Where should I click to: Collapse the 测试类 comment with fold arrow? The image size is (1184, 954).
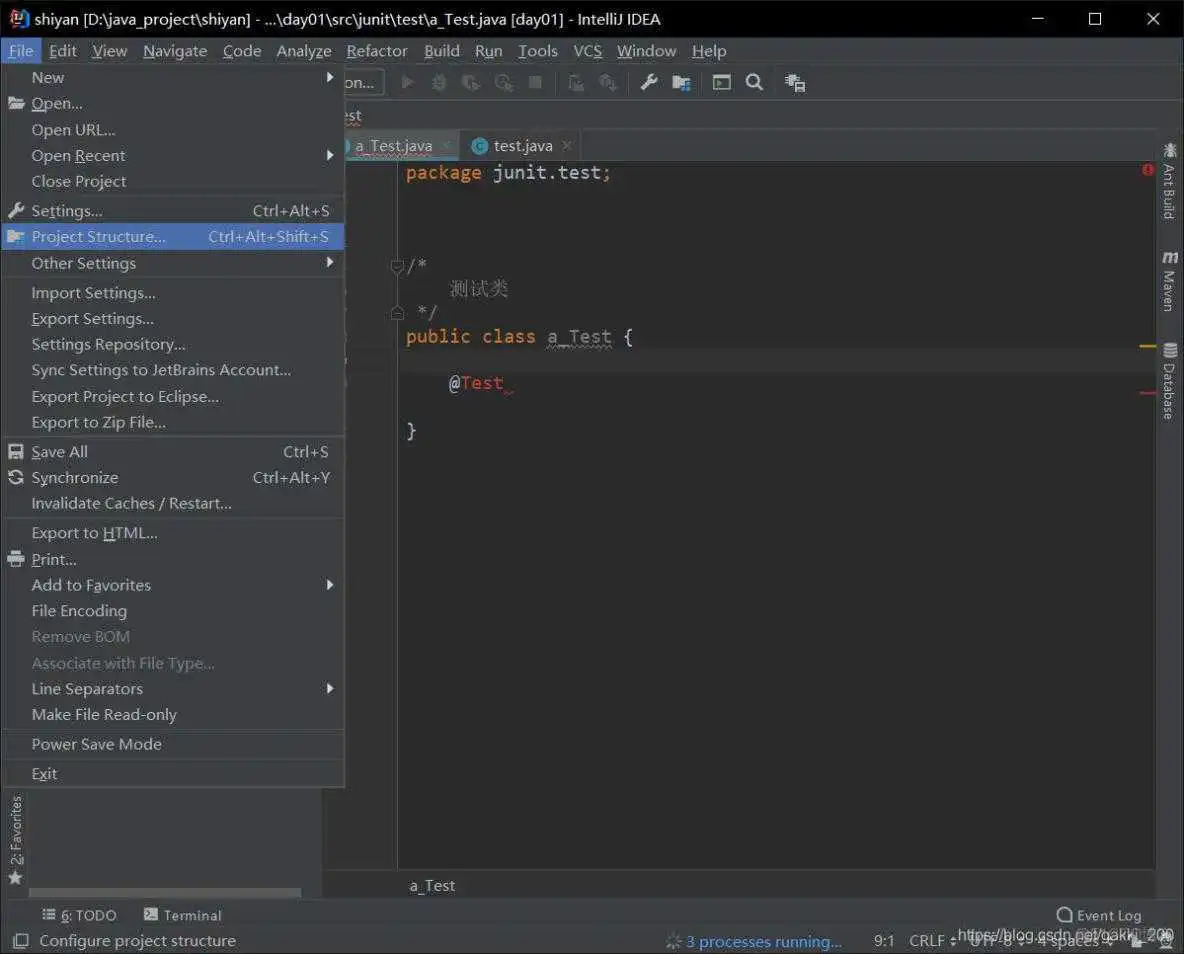pyautogui.click(x=397, y=267)
